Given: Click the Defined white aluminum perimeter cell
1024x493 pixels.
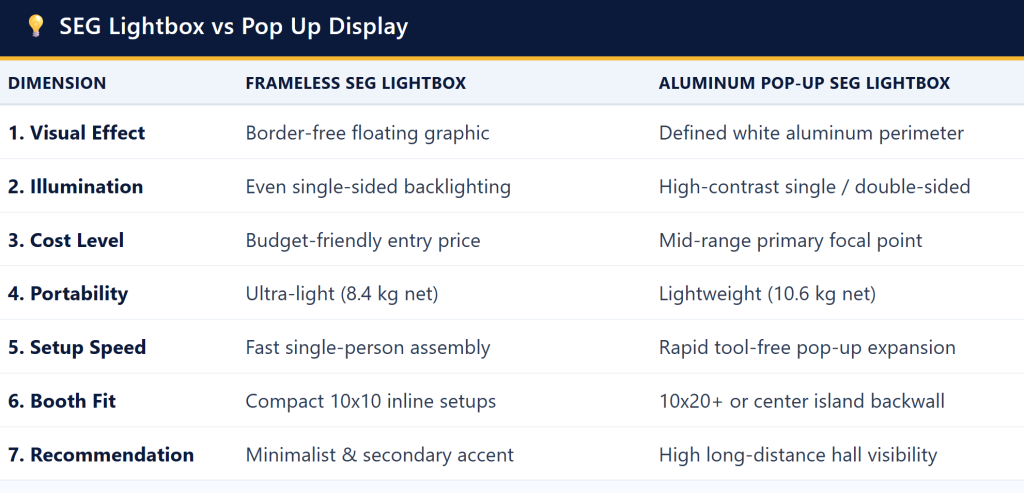Looking at the screenshot, I should (811, 133).
